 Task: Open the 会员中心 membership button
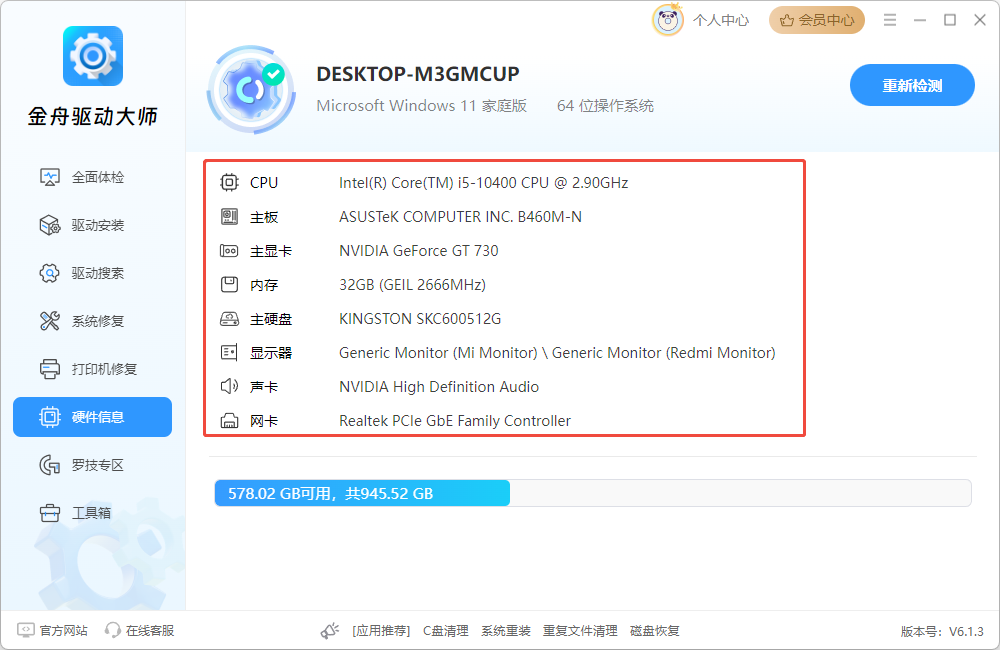[817, 20]
